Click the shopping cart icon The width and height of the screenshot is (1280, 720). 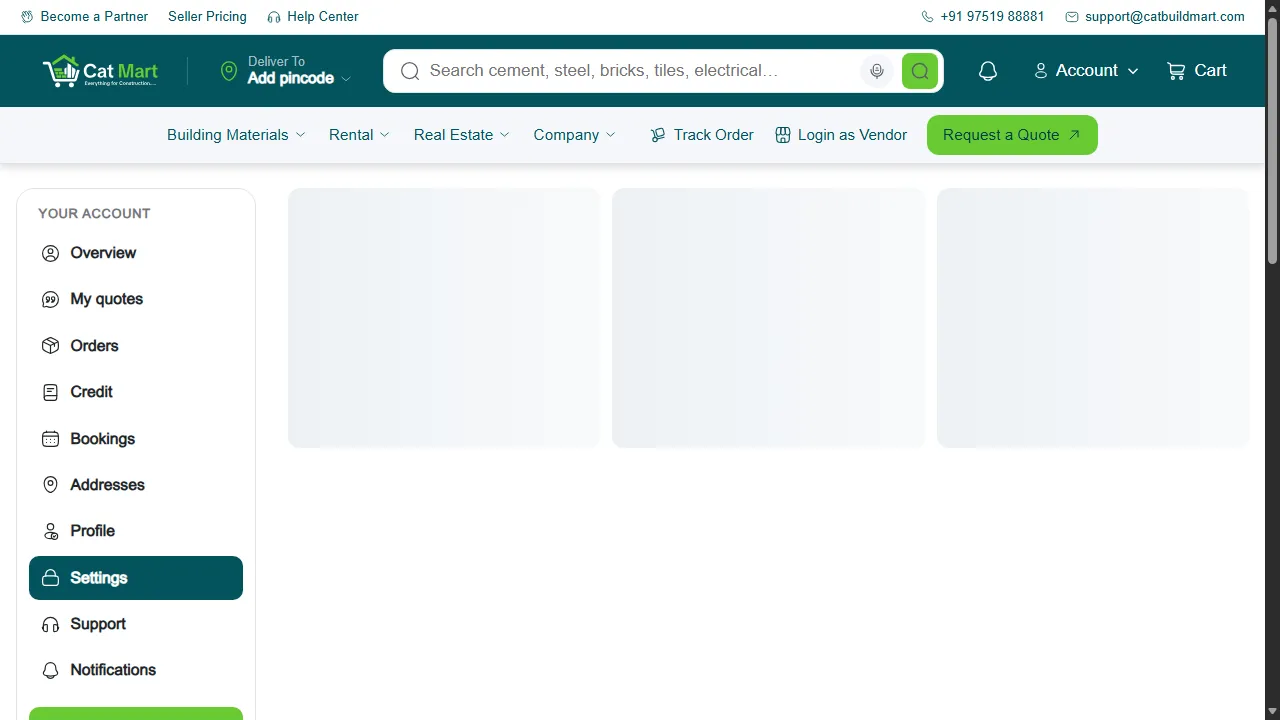(1176, 71)
